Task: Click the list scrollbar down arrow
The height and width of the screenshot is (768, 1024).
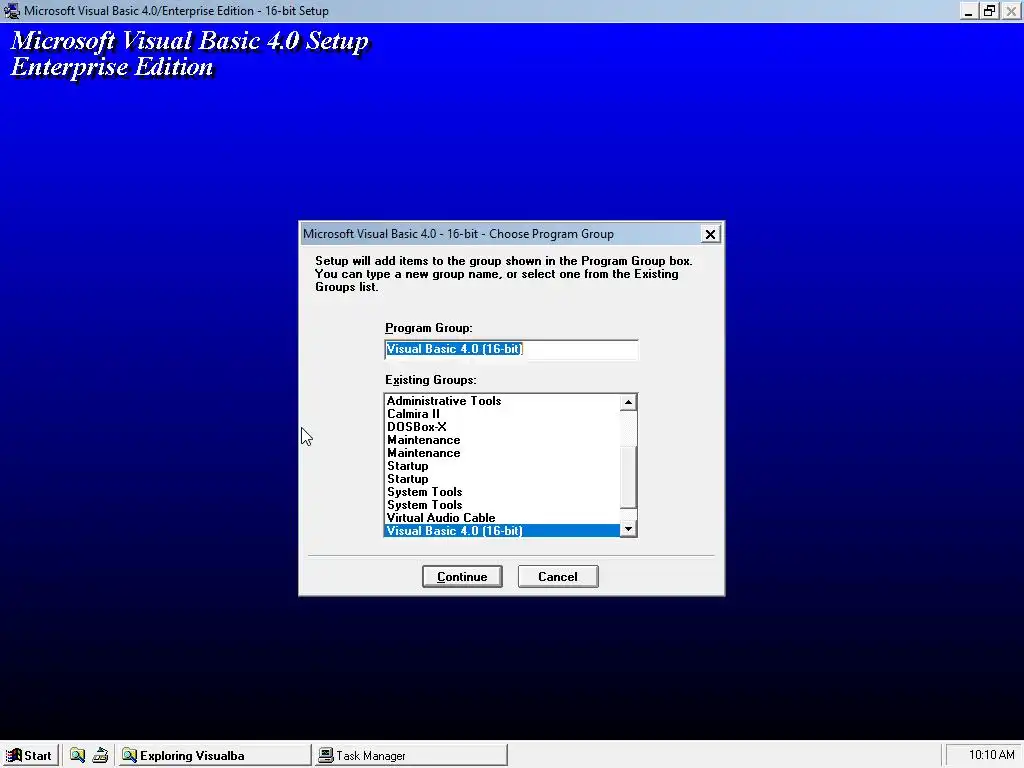Action: pyautogui.click(x=628, y=528)
